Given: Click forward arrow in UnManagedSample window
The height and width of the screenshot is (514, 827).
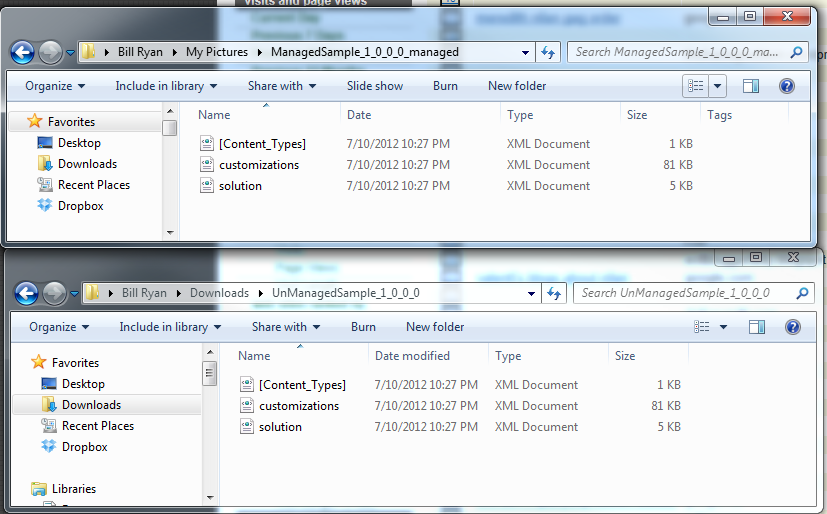Looking at the screenshot, I should click(x=54, y=293).
